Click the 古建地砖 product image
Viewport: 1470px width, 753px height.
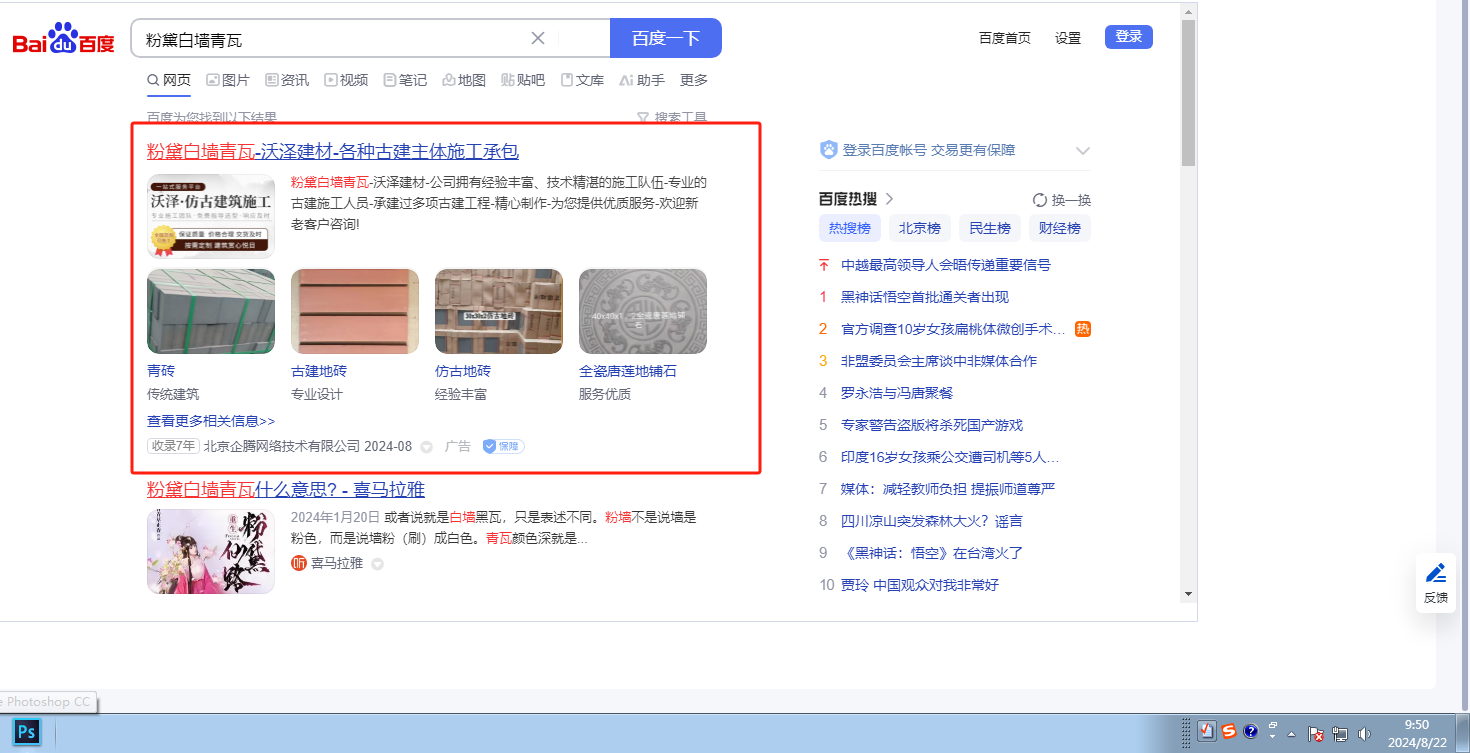(x=355, y=311)
